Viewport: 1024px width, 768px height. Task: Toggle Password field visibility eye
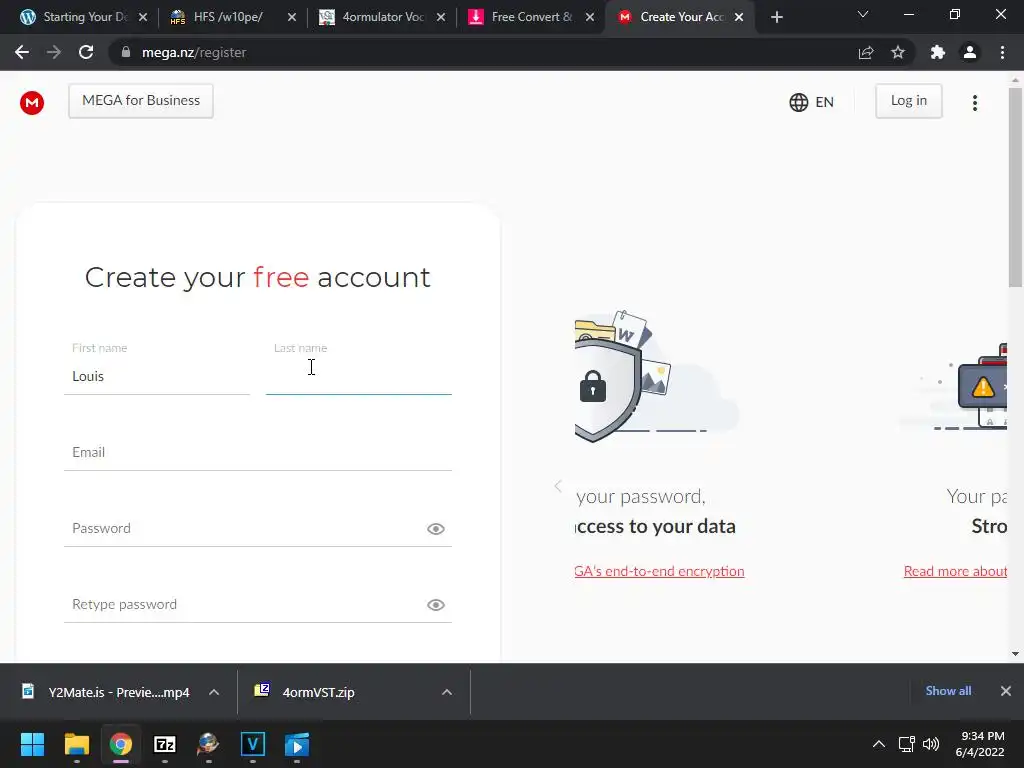click(436, 529)
